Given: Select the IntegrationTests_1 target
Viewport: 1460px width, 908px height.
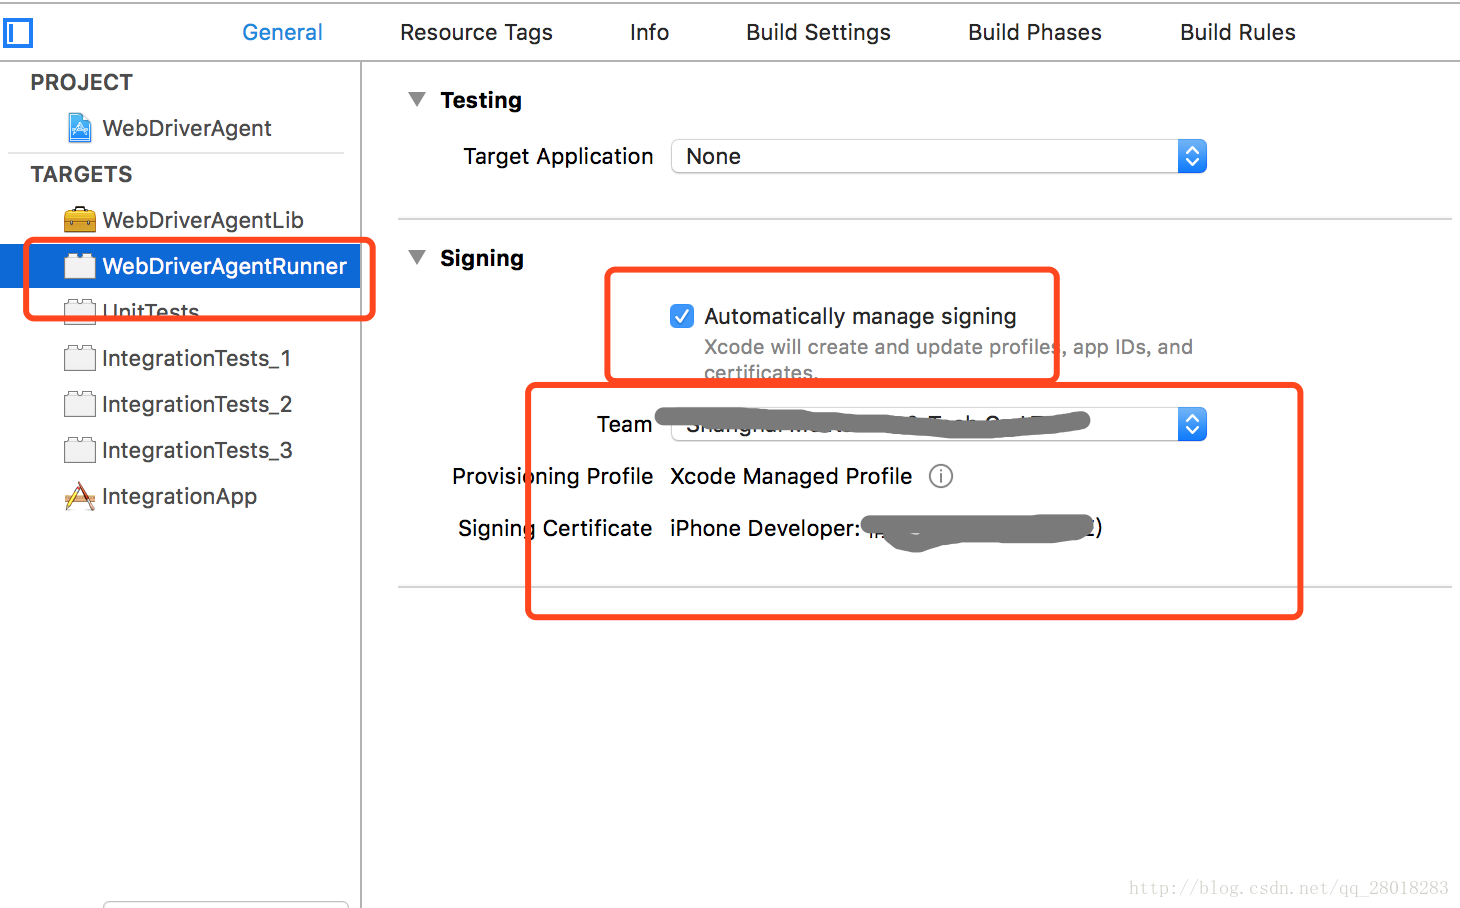Looking at the screenshot, I should [196, 358].
